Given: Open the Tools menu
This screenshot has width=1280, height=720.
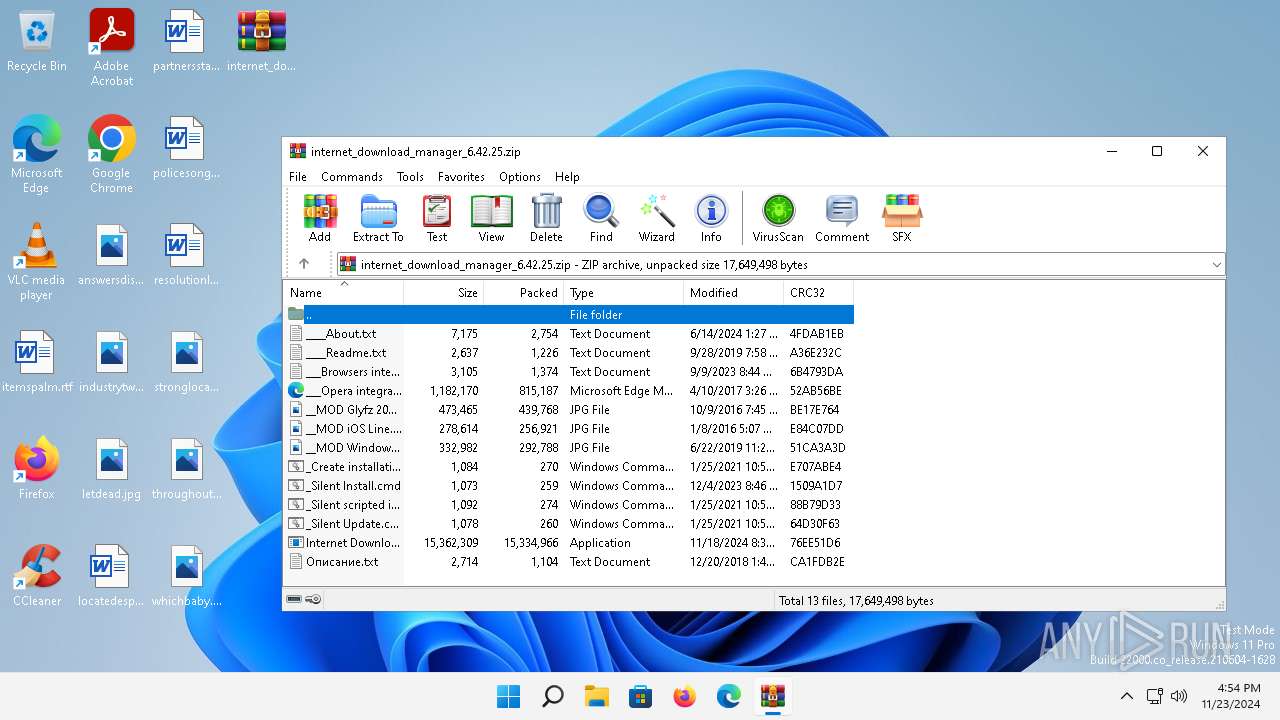Looking at the screenshot, I should coord(410,176).
